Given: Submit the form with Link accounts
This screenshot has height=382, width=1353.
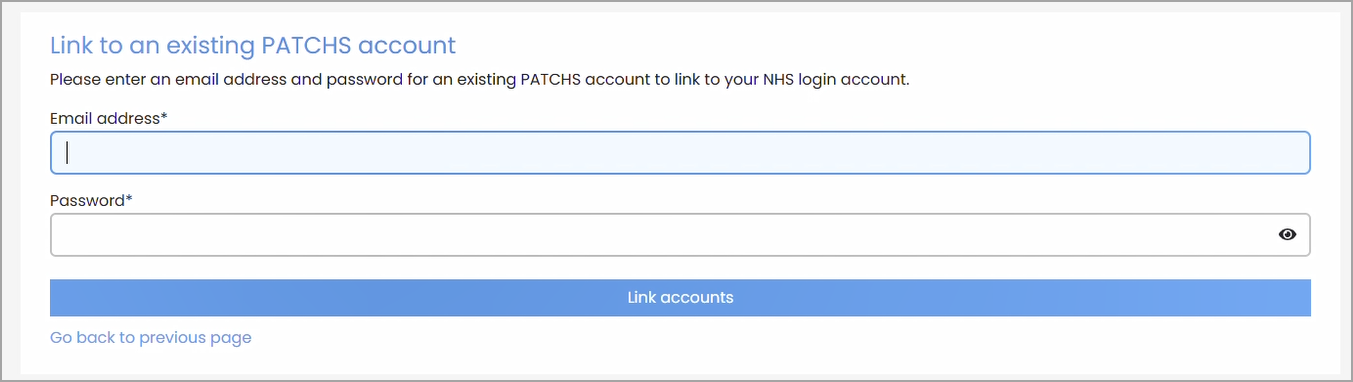Looking at the screenshot, I should click(x=680, y=297).
